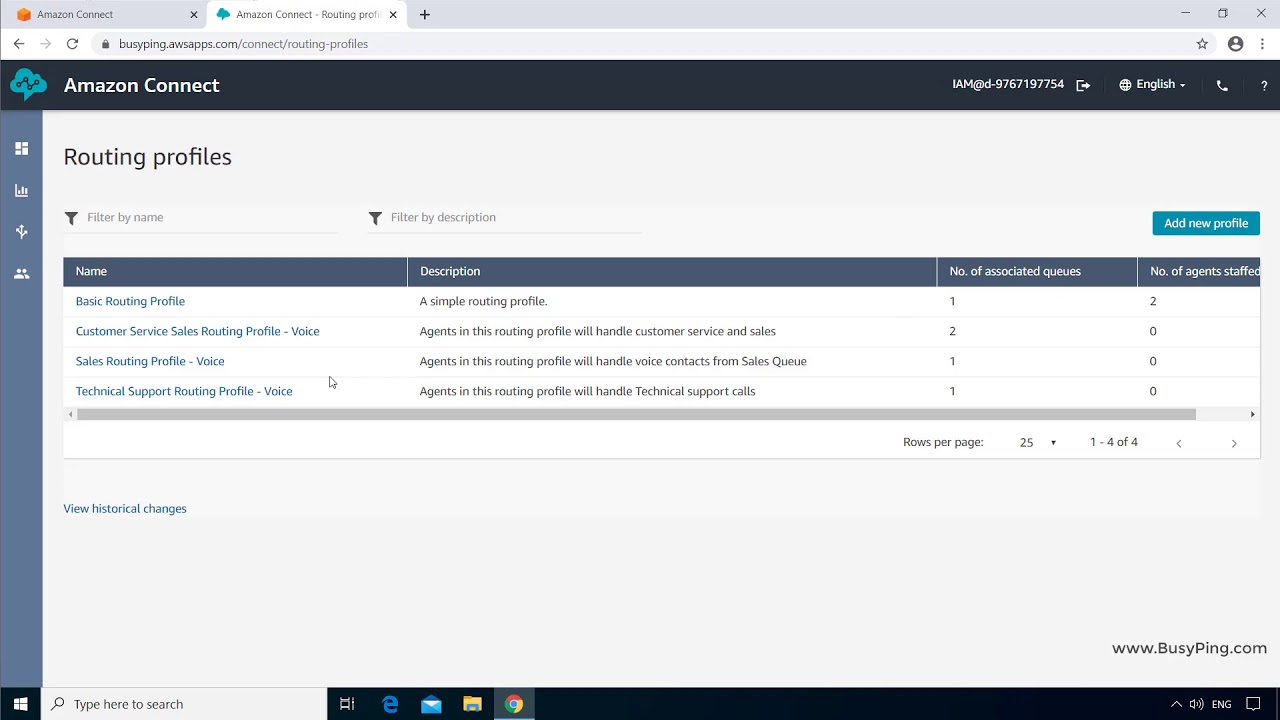Click the Chrome icon on the taskbar

click(513, 704)
